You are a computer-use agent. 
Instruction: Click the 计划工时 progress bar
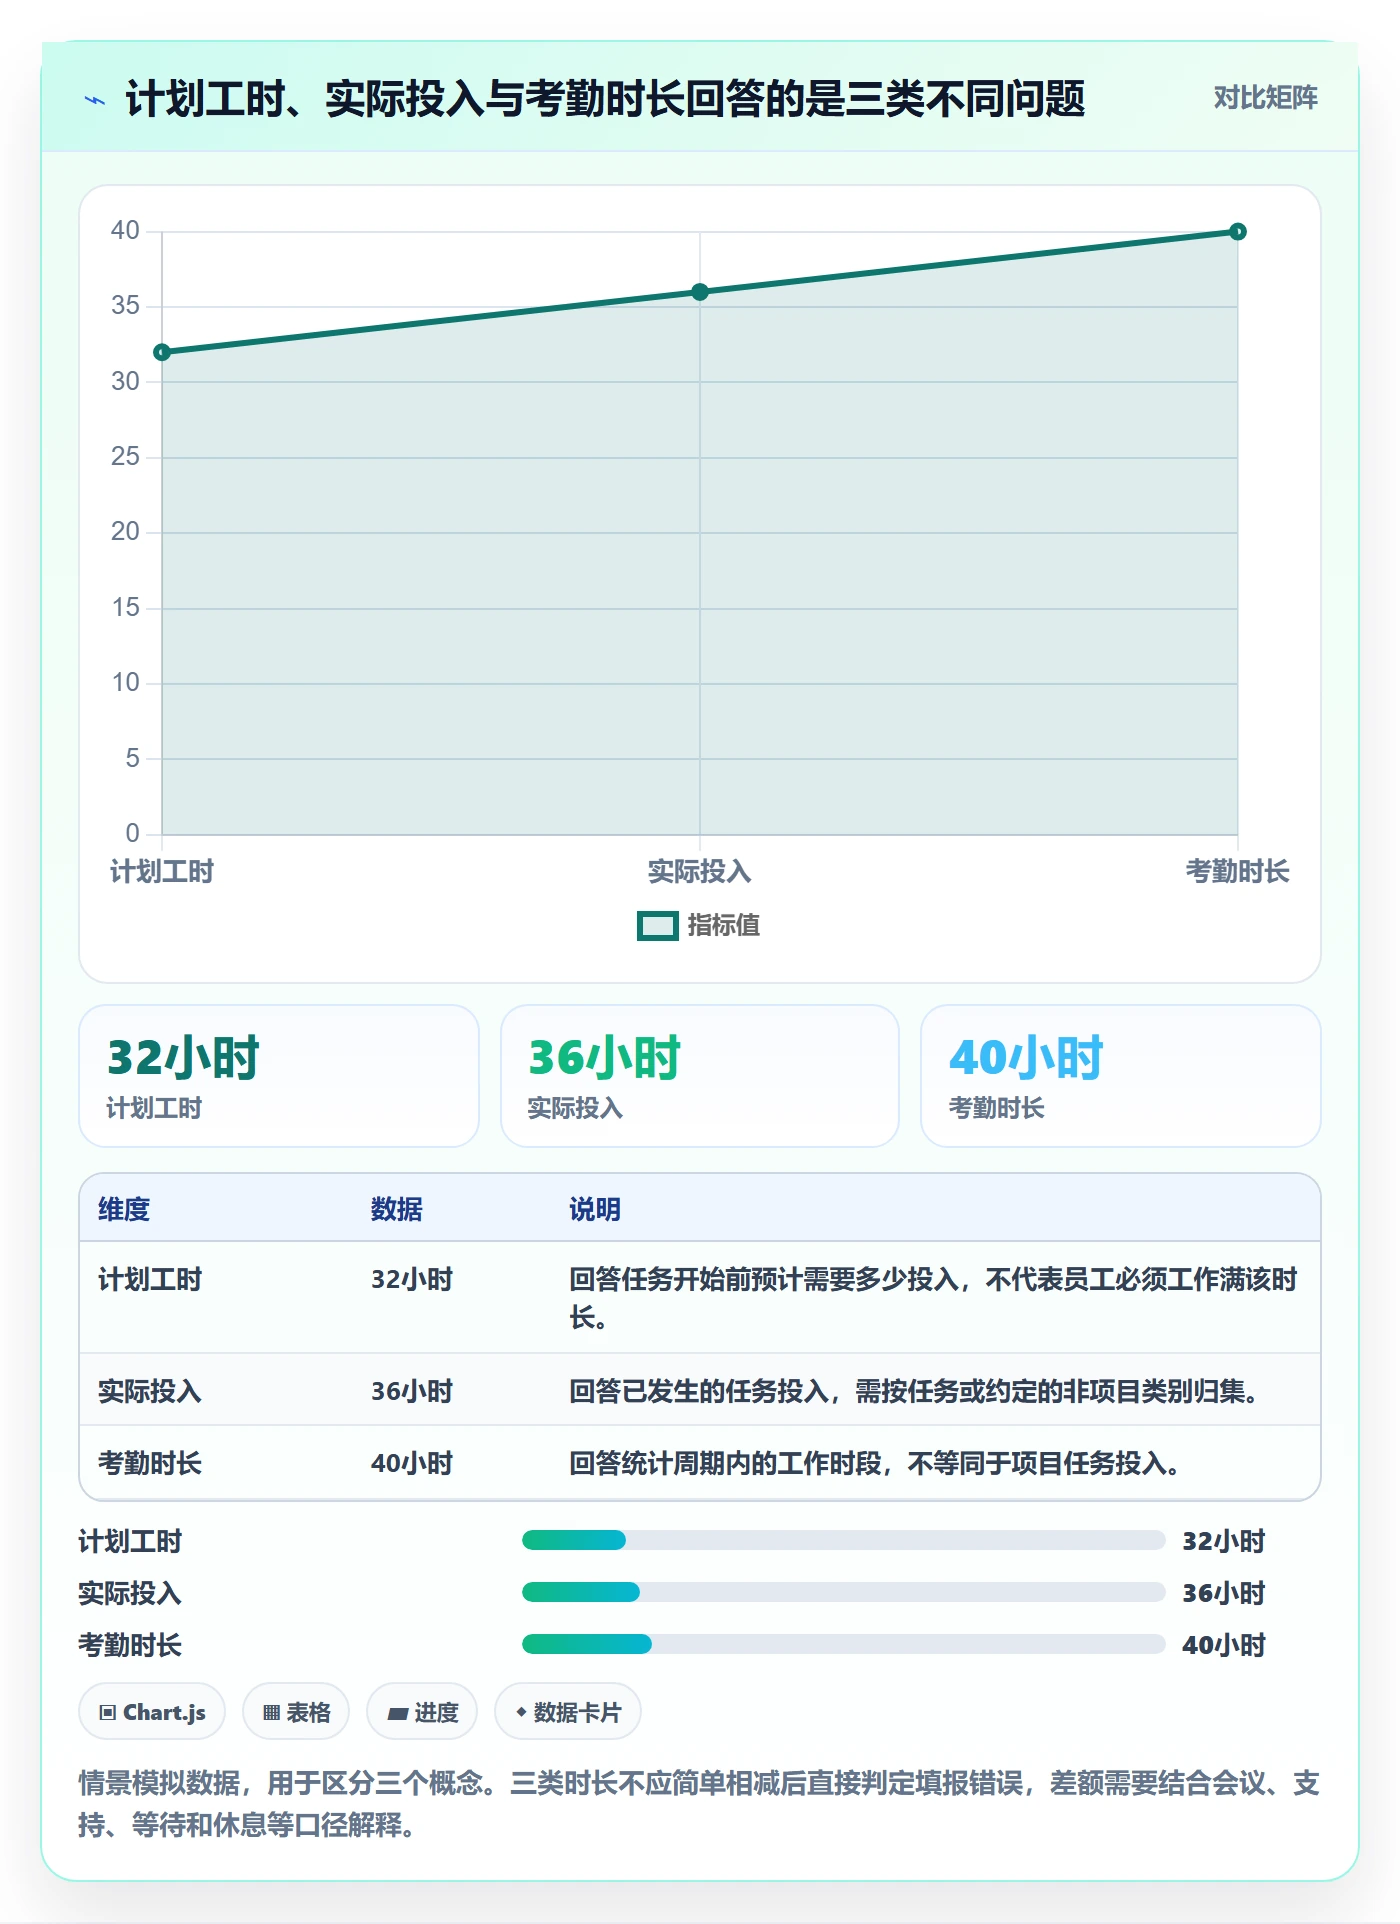pos(844,1540)
